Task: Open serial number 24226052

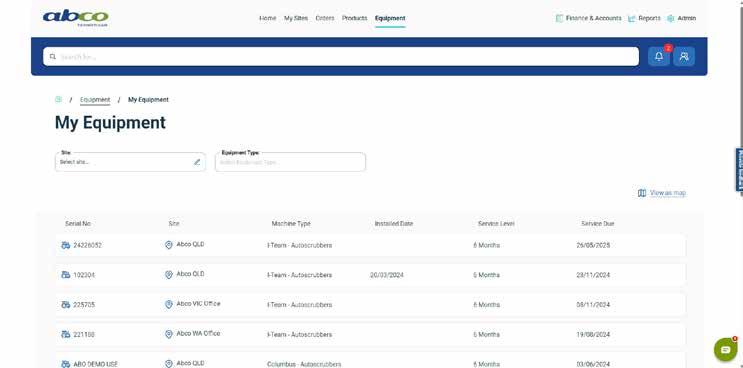Action: click(x=87, y=245)
